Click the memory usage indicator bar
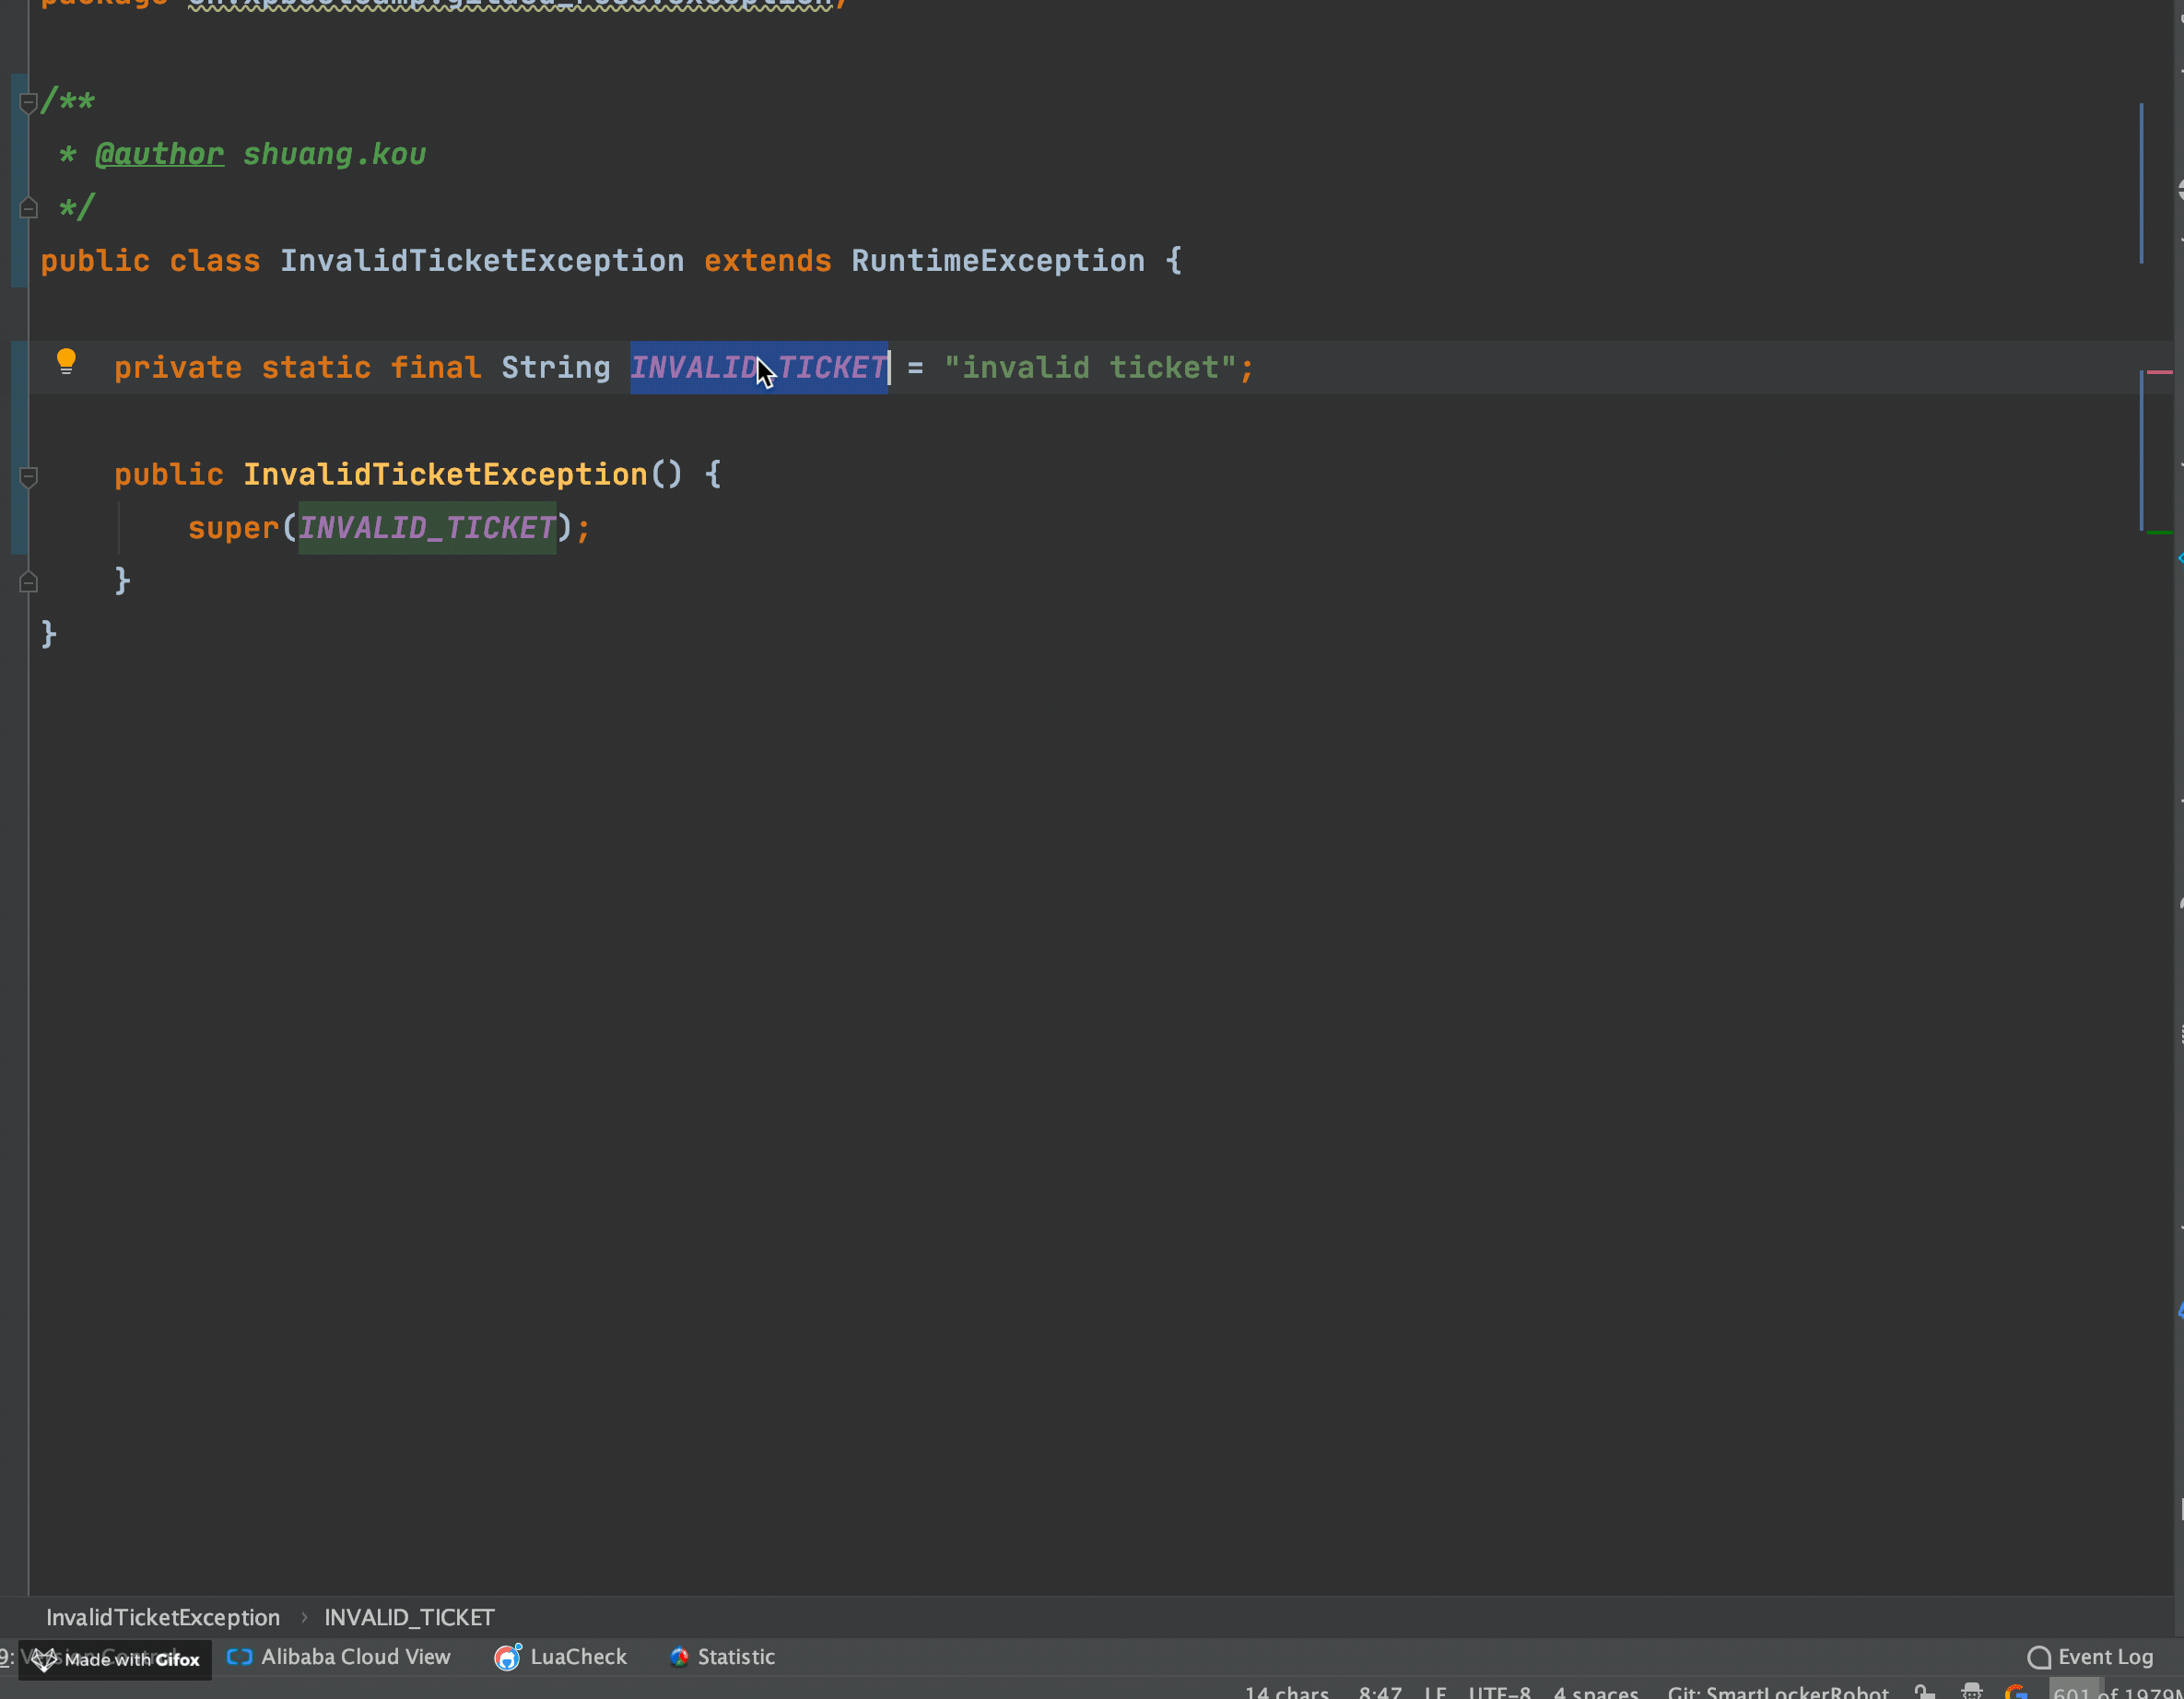The height and width of the screenshot is (1699, 2184). [2115, 1692]
